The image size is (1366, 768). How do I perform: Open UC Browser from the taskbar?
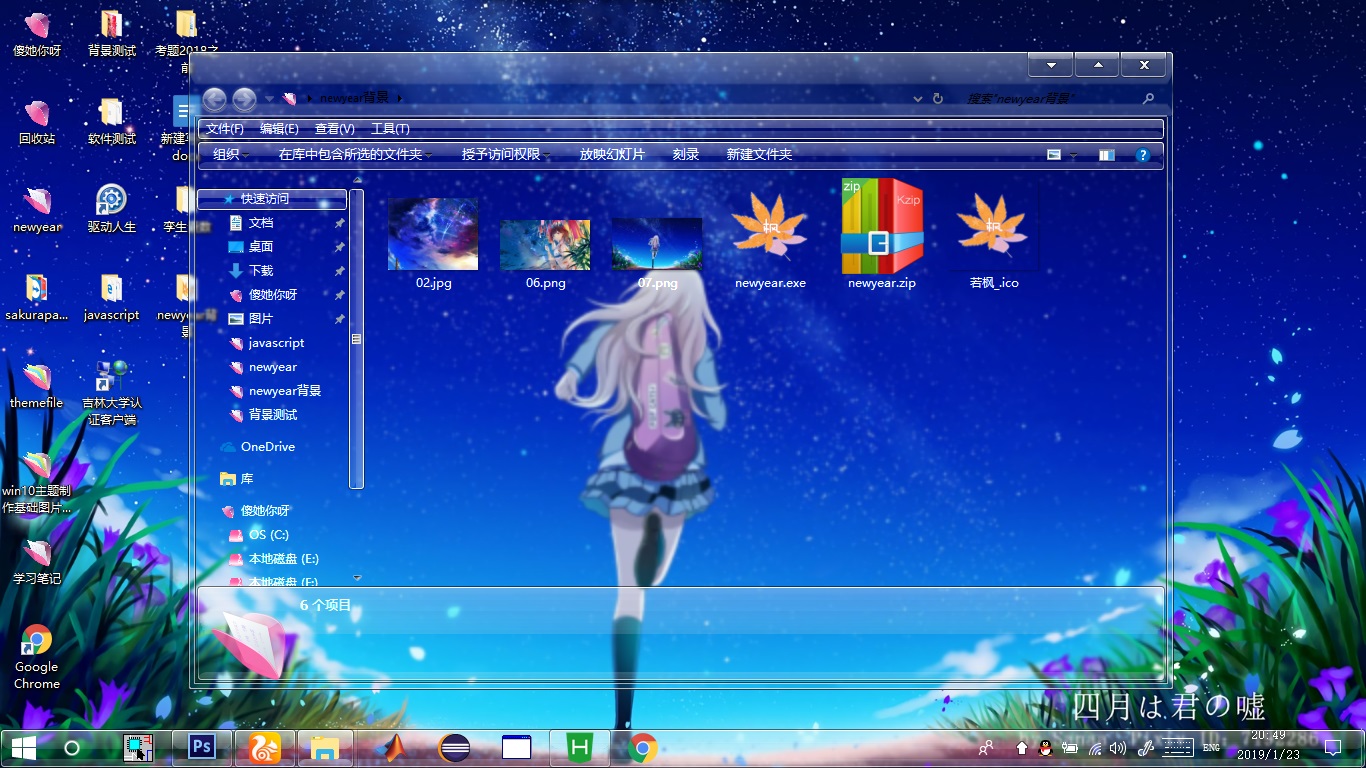(264, 747)
